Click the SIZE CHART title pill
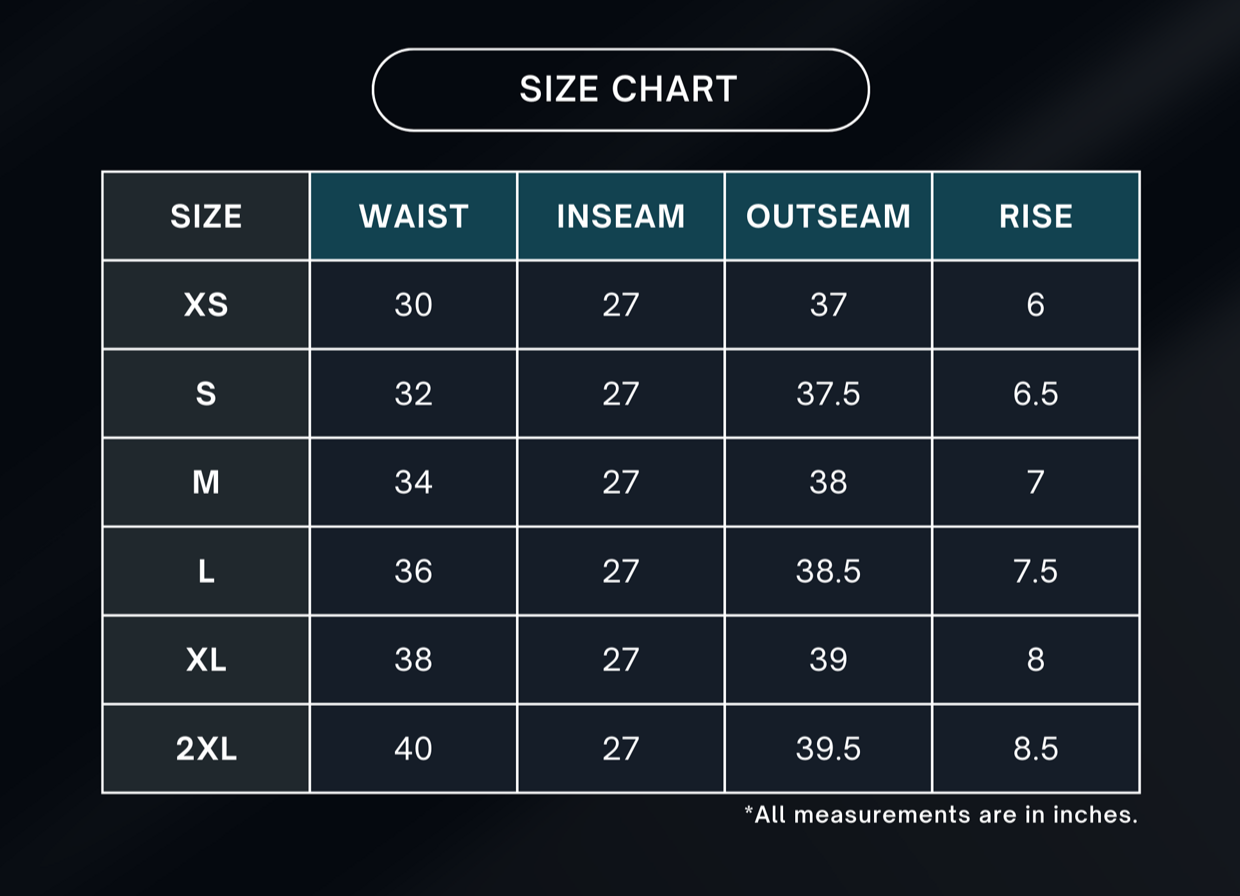This screenshot has height=896, width=1240. [620, 90]
